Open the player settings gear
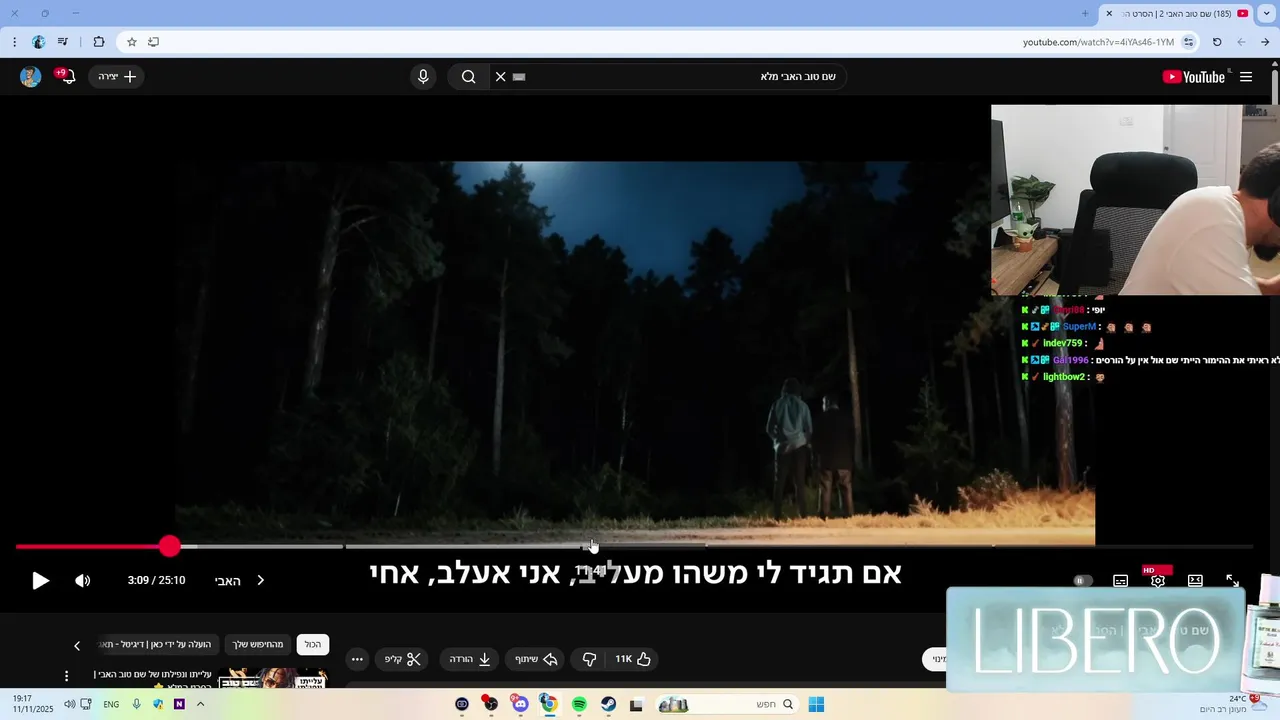This screenshot has width=1280, height=720. 1158,580
